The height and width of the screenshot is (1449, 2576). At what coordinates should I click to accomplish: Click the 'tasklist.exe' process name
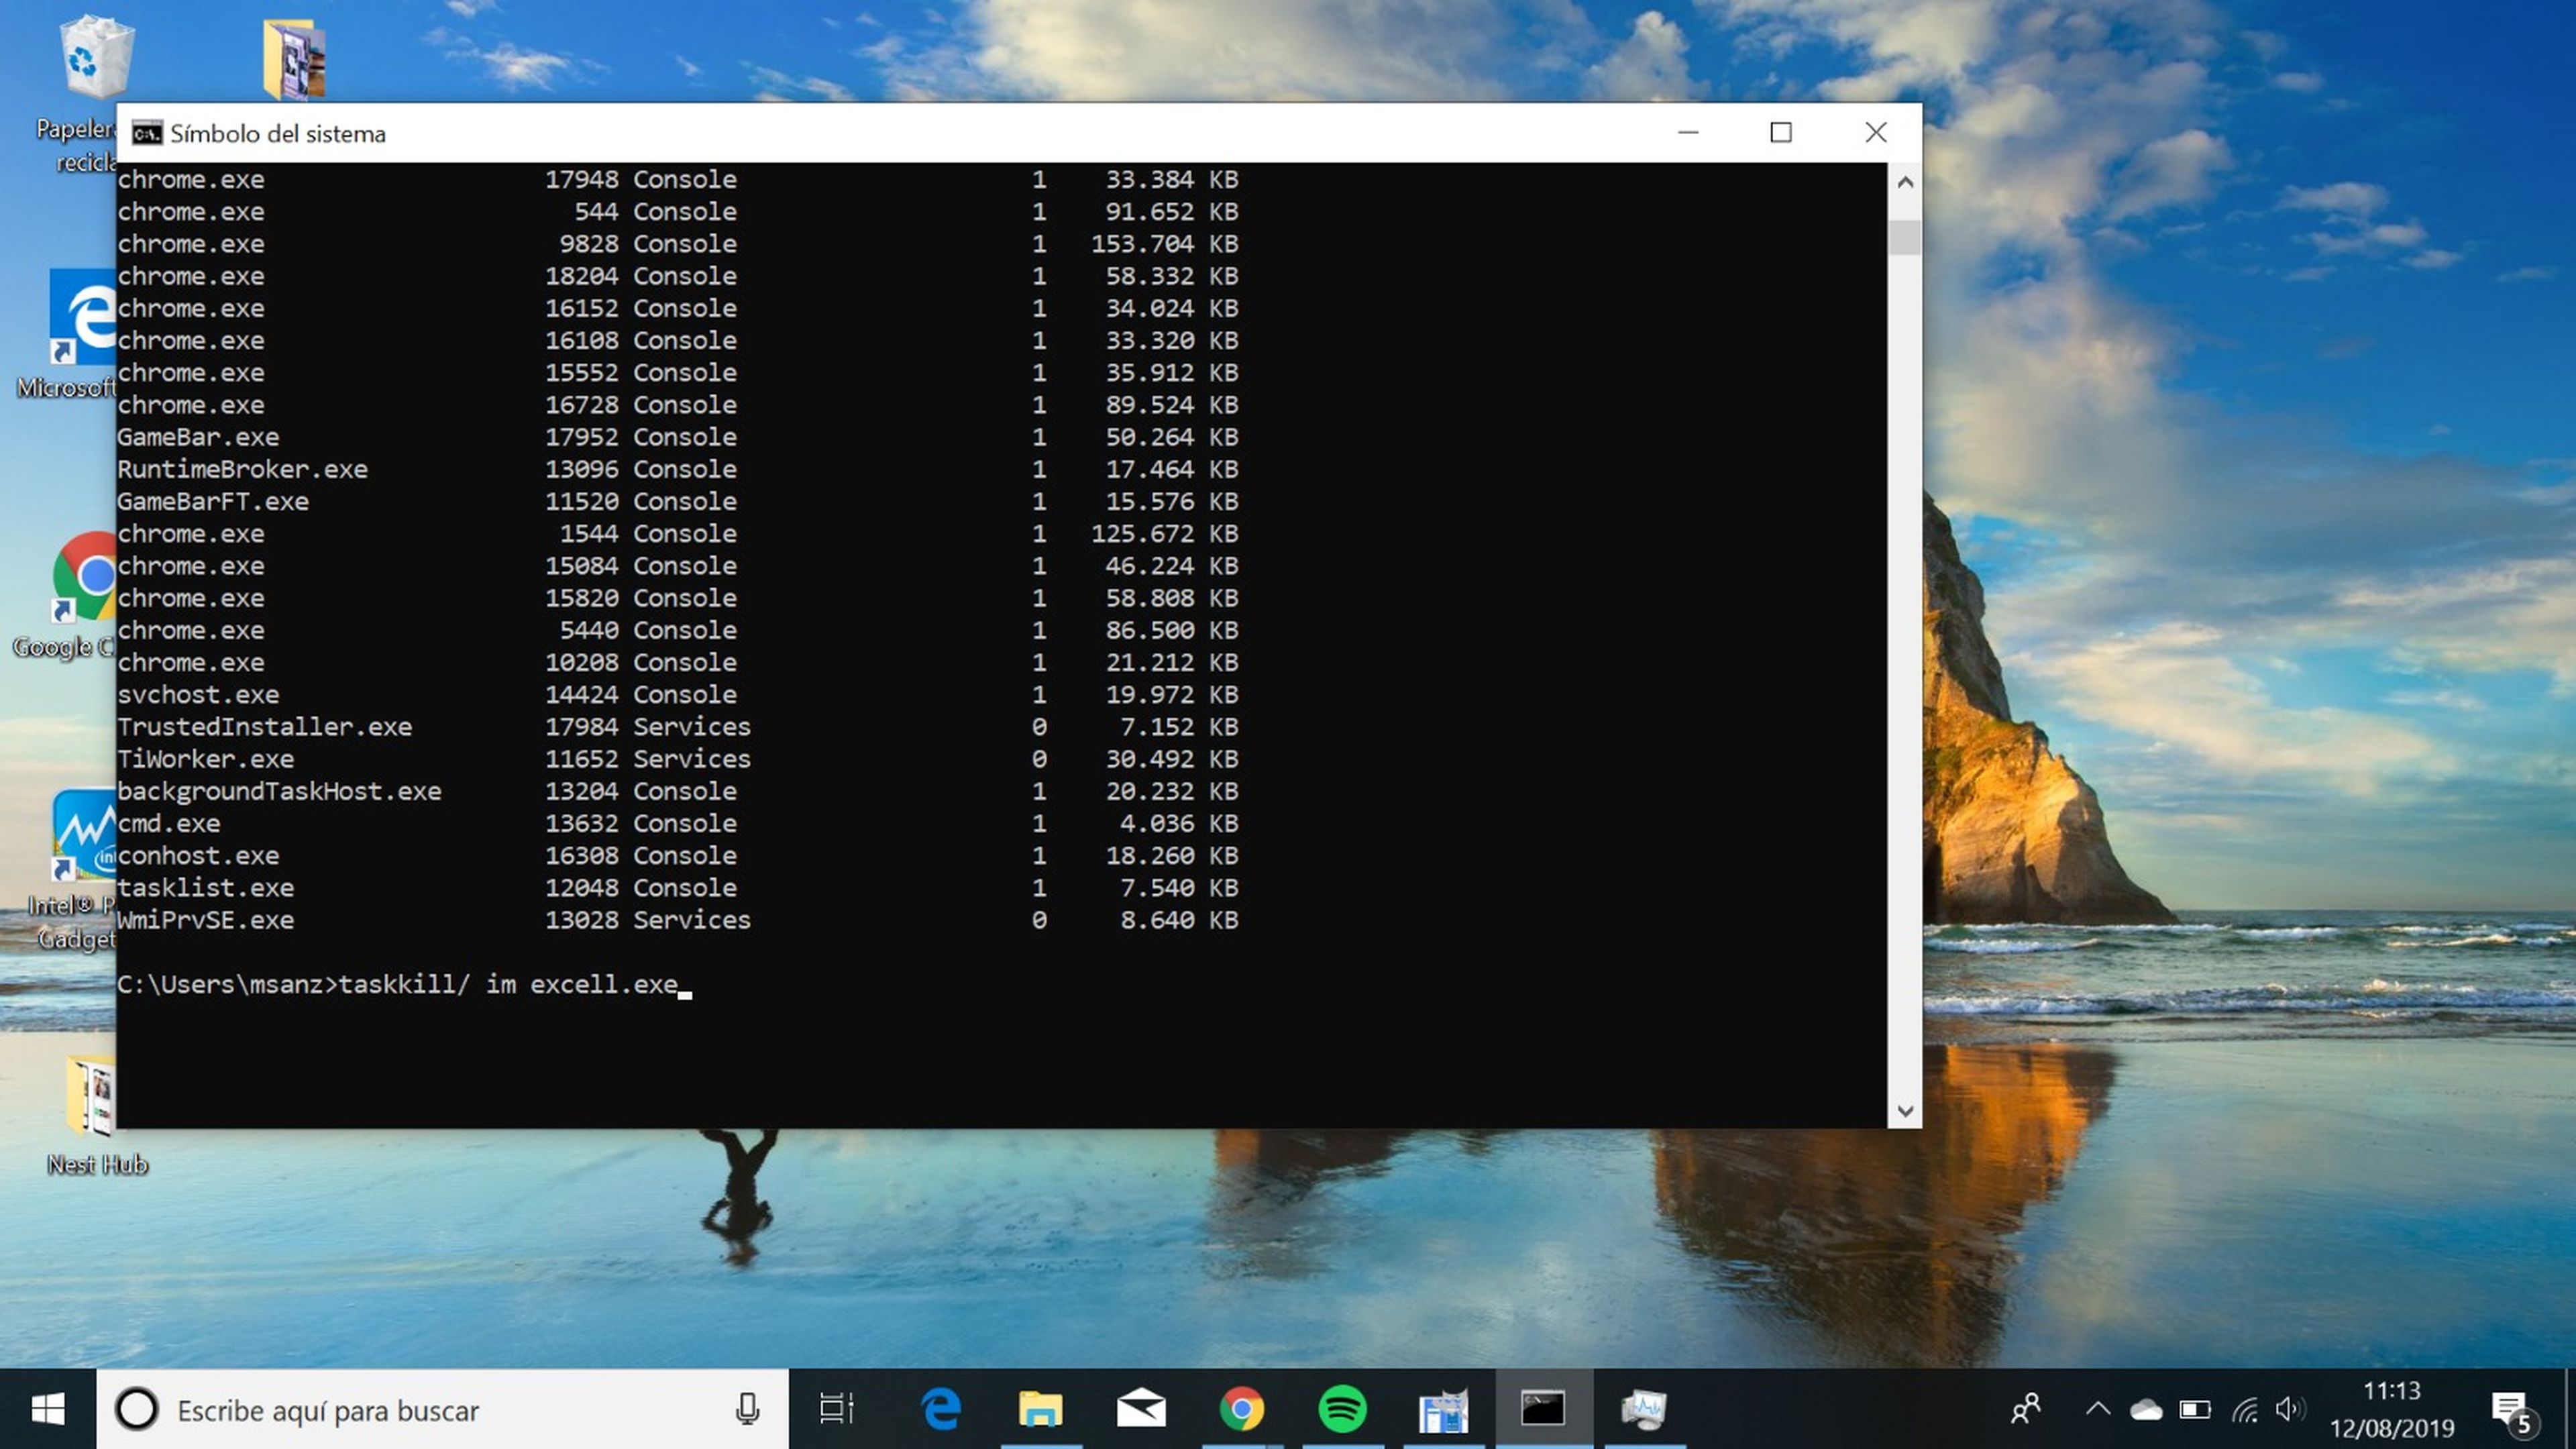(205, 888)
